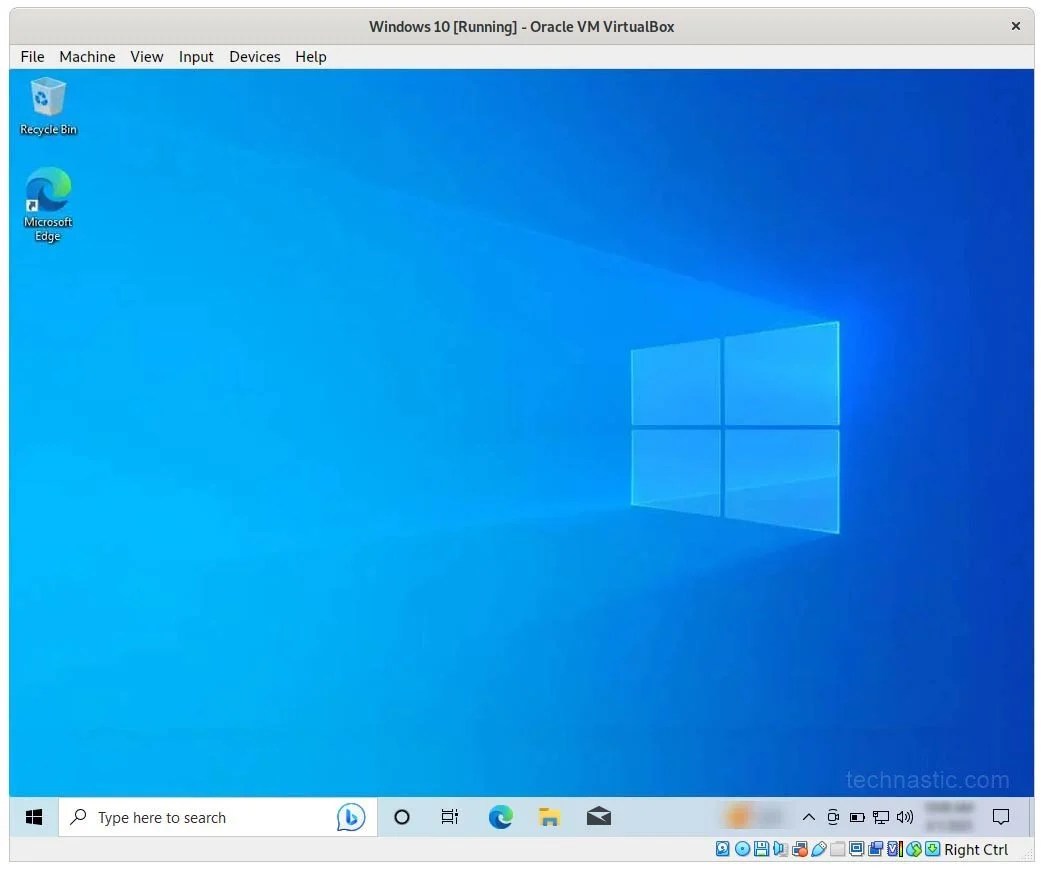Viewport: 1044px width, 871px height.
Task: Click the audio status icon in VirtualBox
Action: (781, 849)
